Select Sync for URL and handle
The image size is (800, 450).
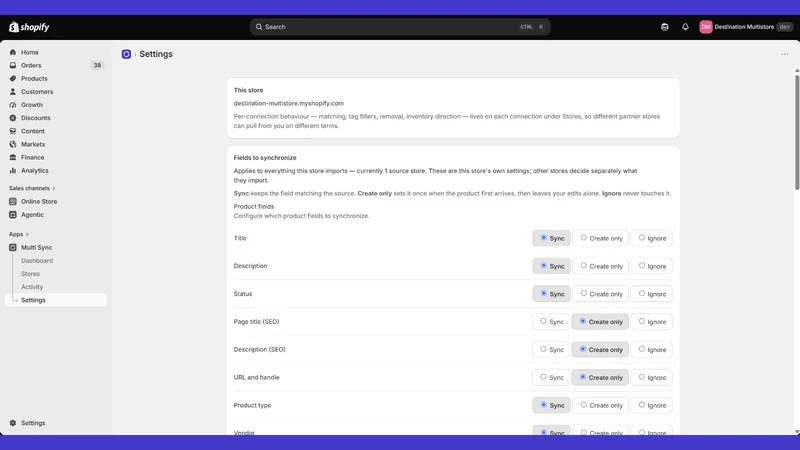551,378
